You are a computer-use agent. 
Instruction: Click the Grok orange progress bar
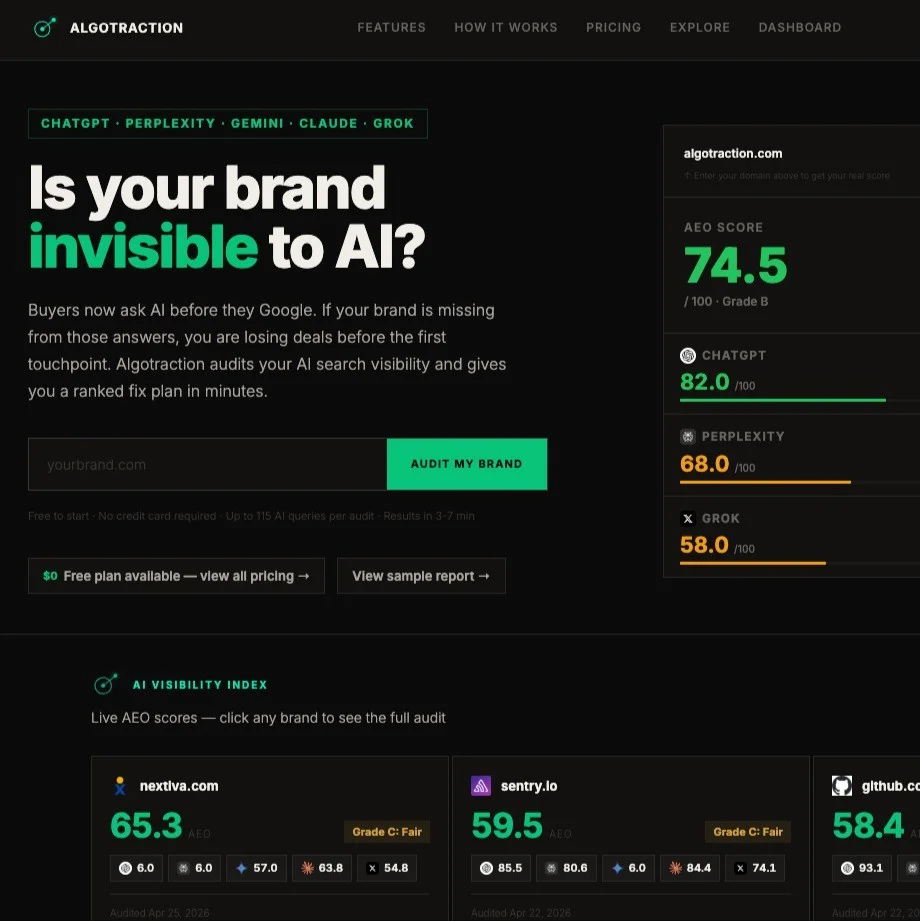(753, 563)
